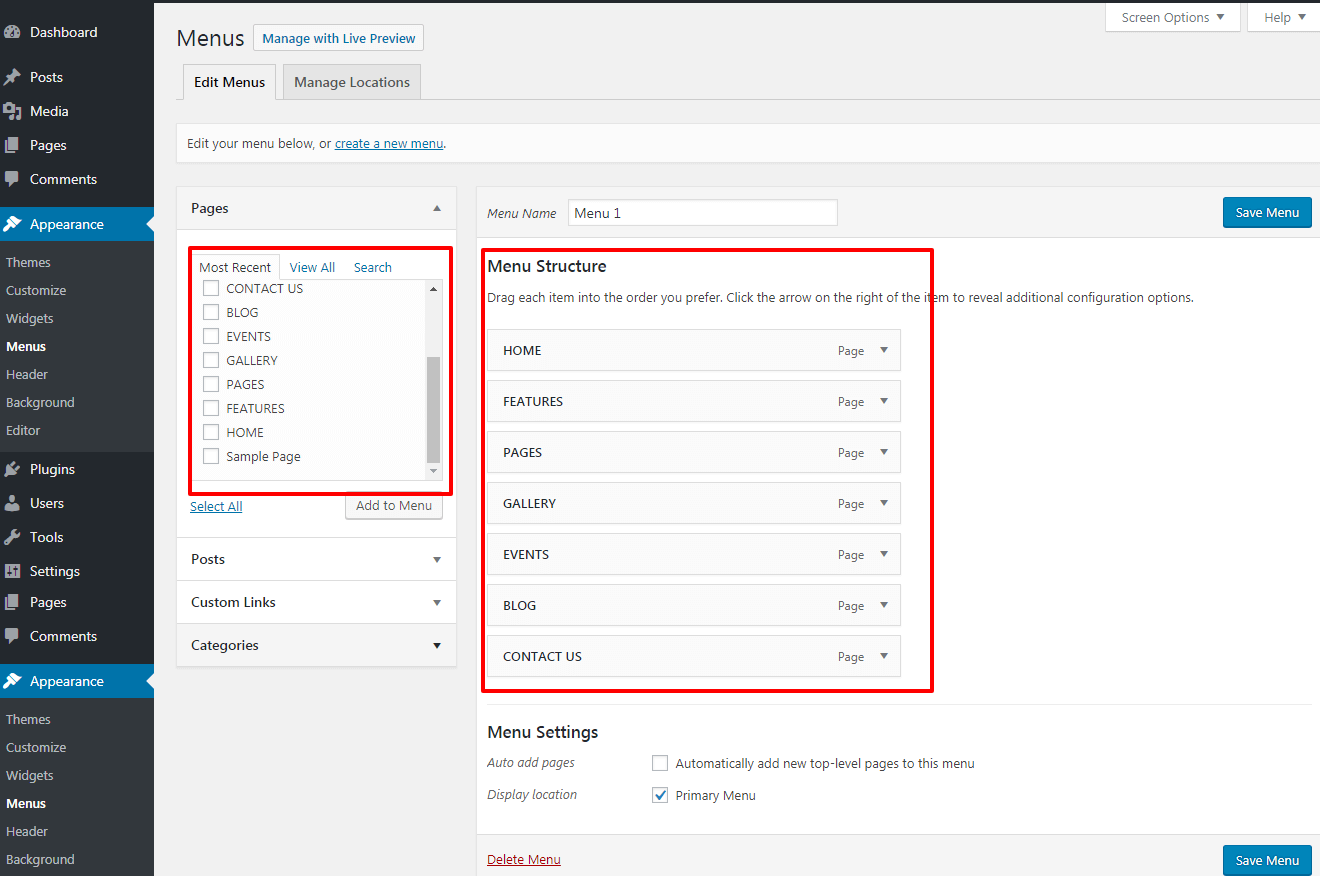Expand the Custom Links panel
The width and height of the screenshot is (1320, 876).
(x=436, y=602)
